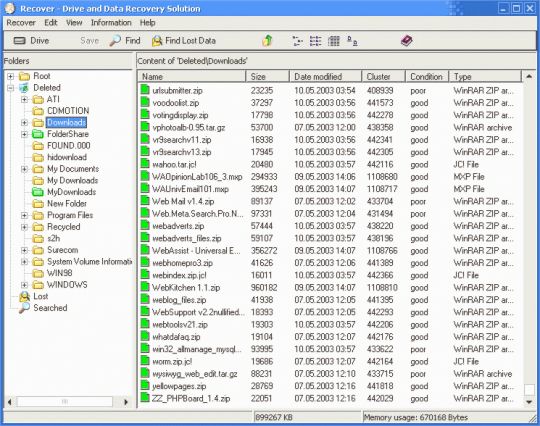Sort by Date modified column header

(x=325, y=76)
